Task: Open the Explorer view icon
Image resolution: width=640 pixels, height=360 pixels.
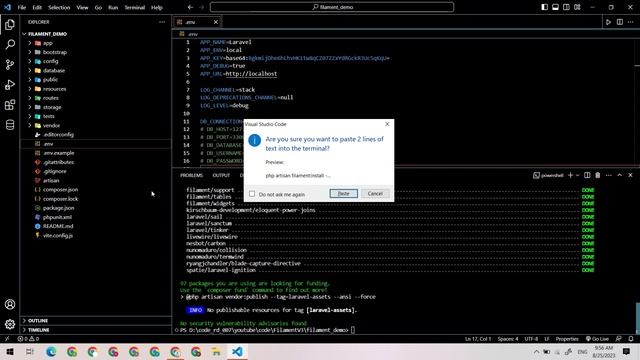Action: tap(10, 25)
